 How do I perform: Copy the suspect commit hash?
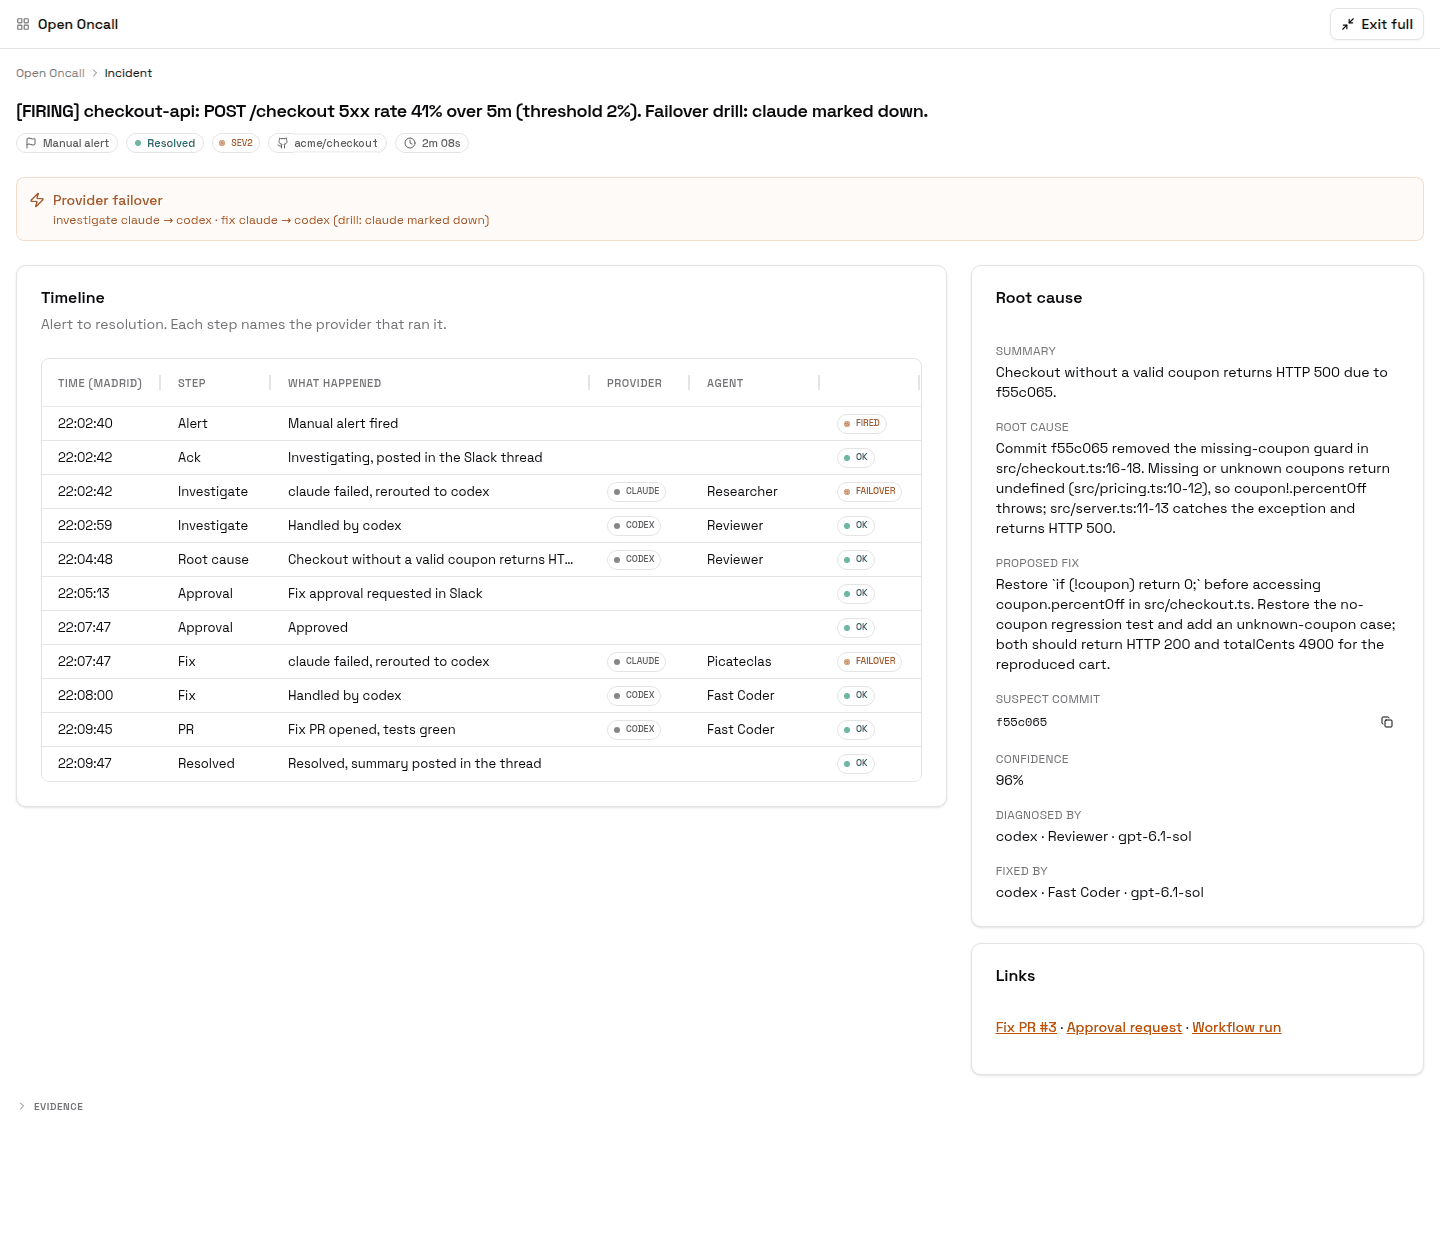(1387, 722)
